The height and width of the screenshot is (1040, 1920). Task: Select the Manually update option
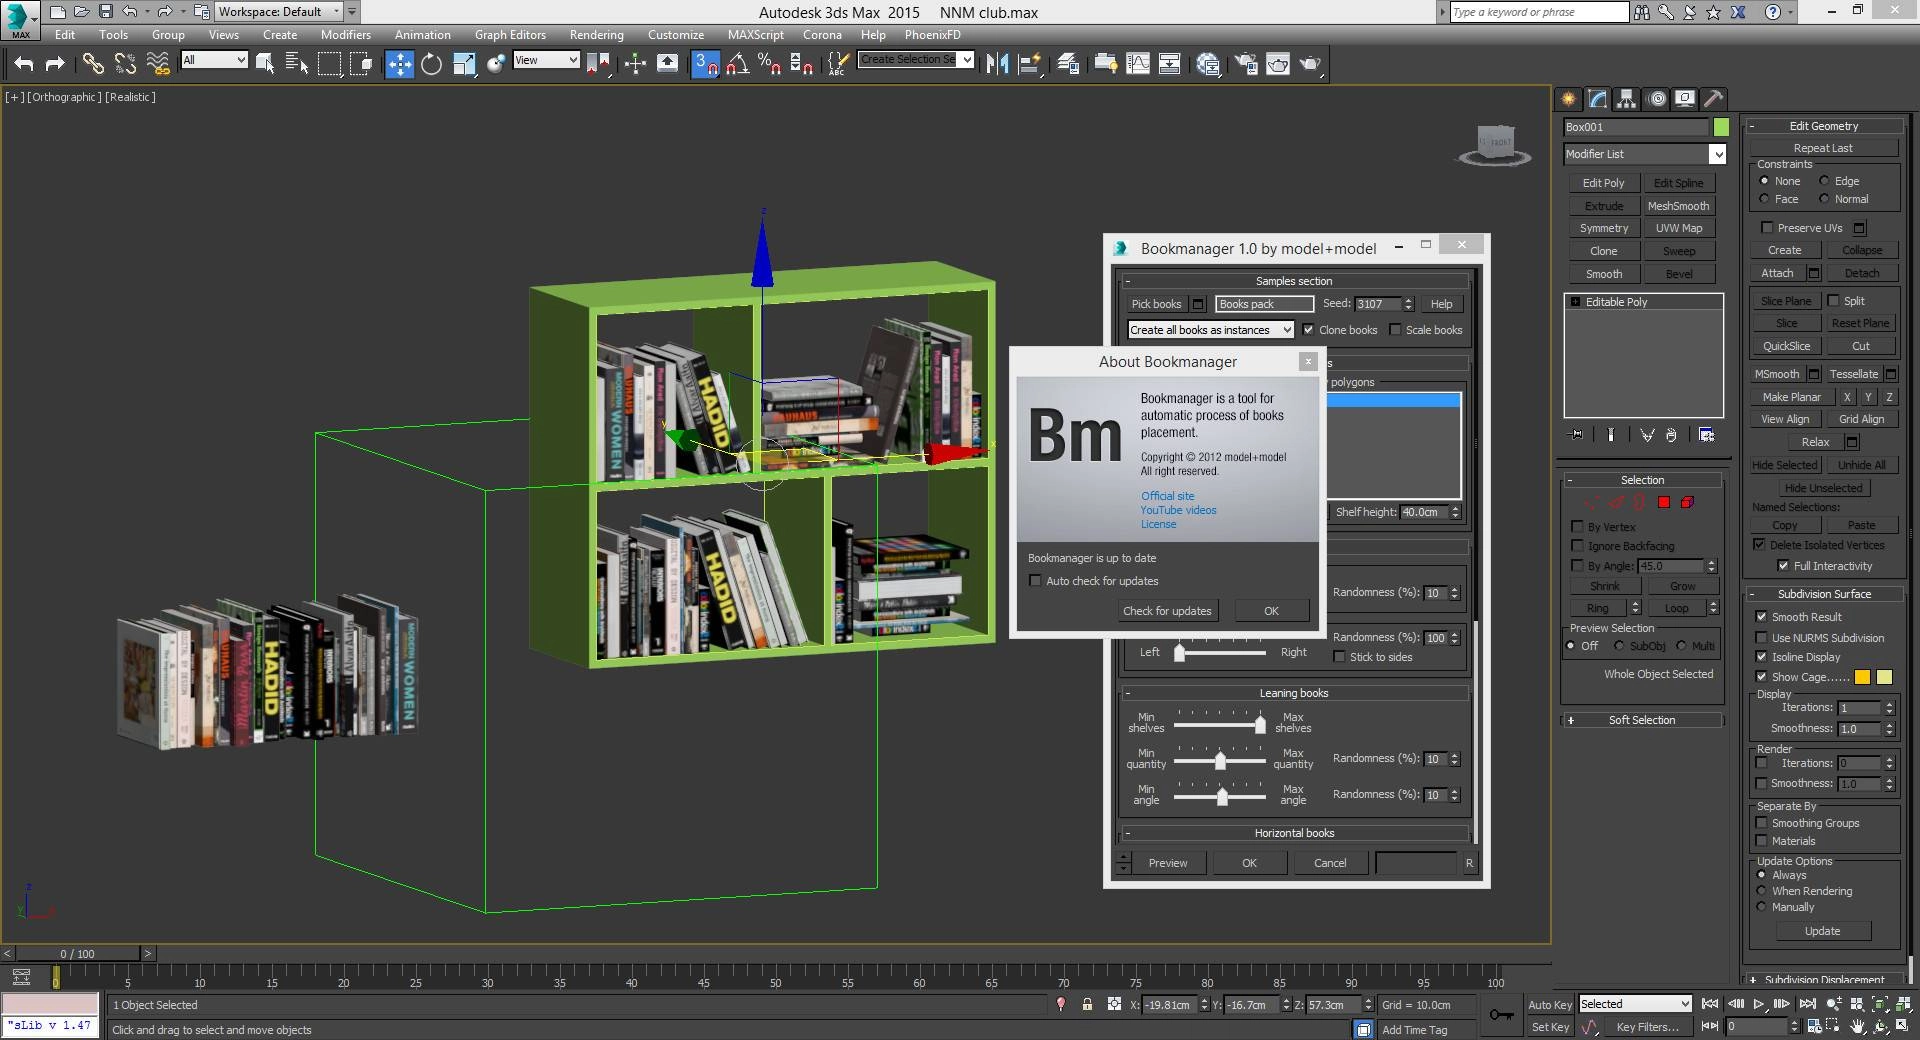pos(1762,907)
